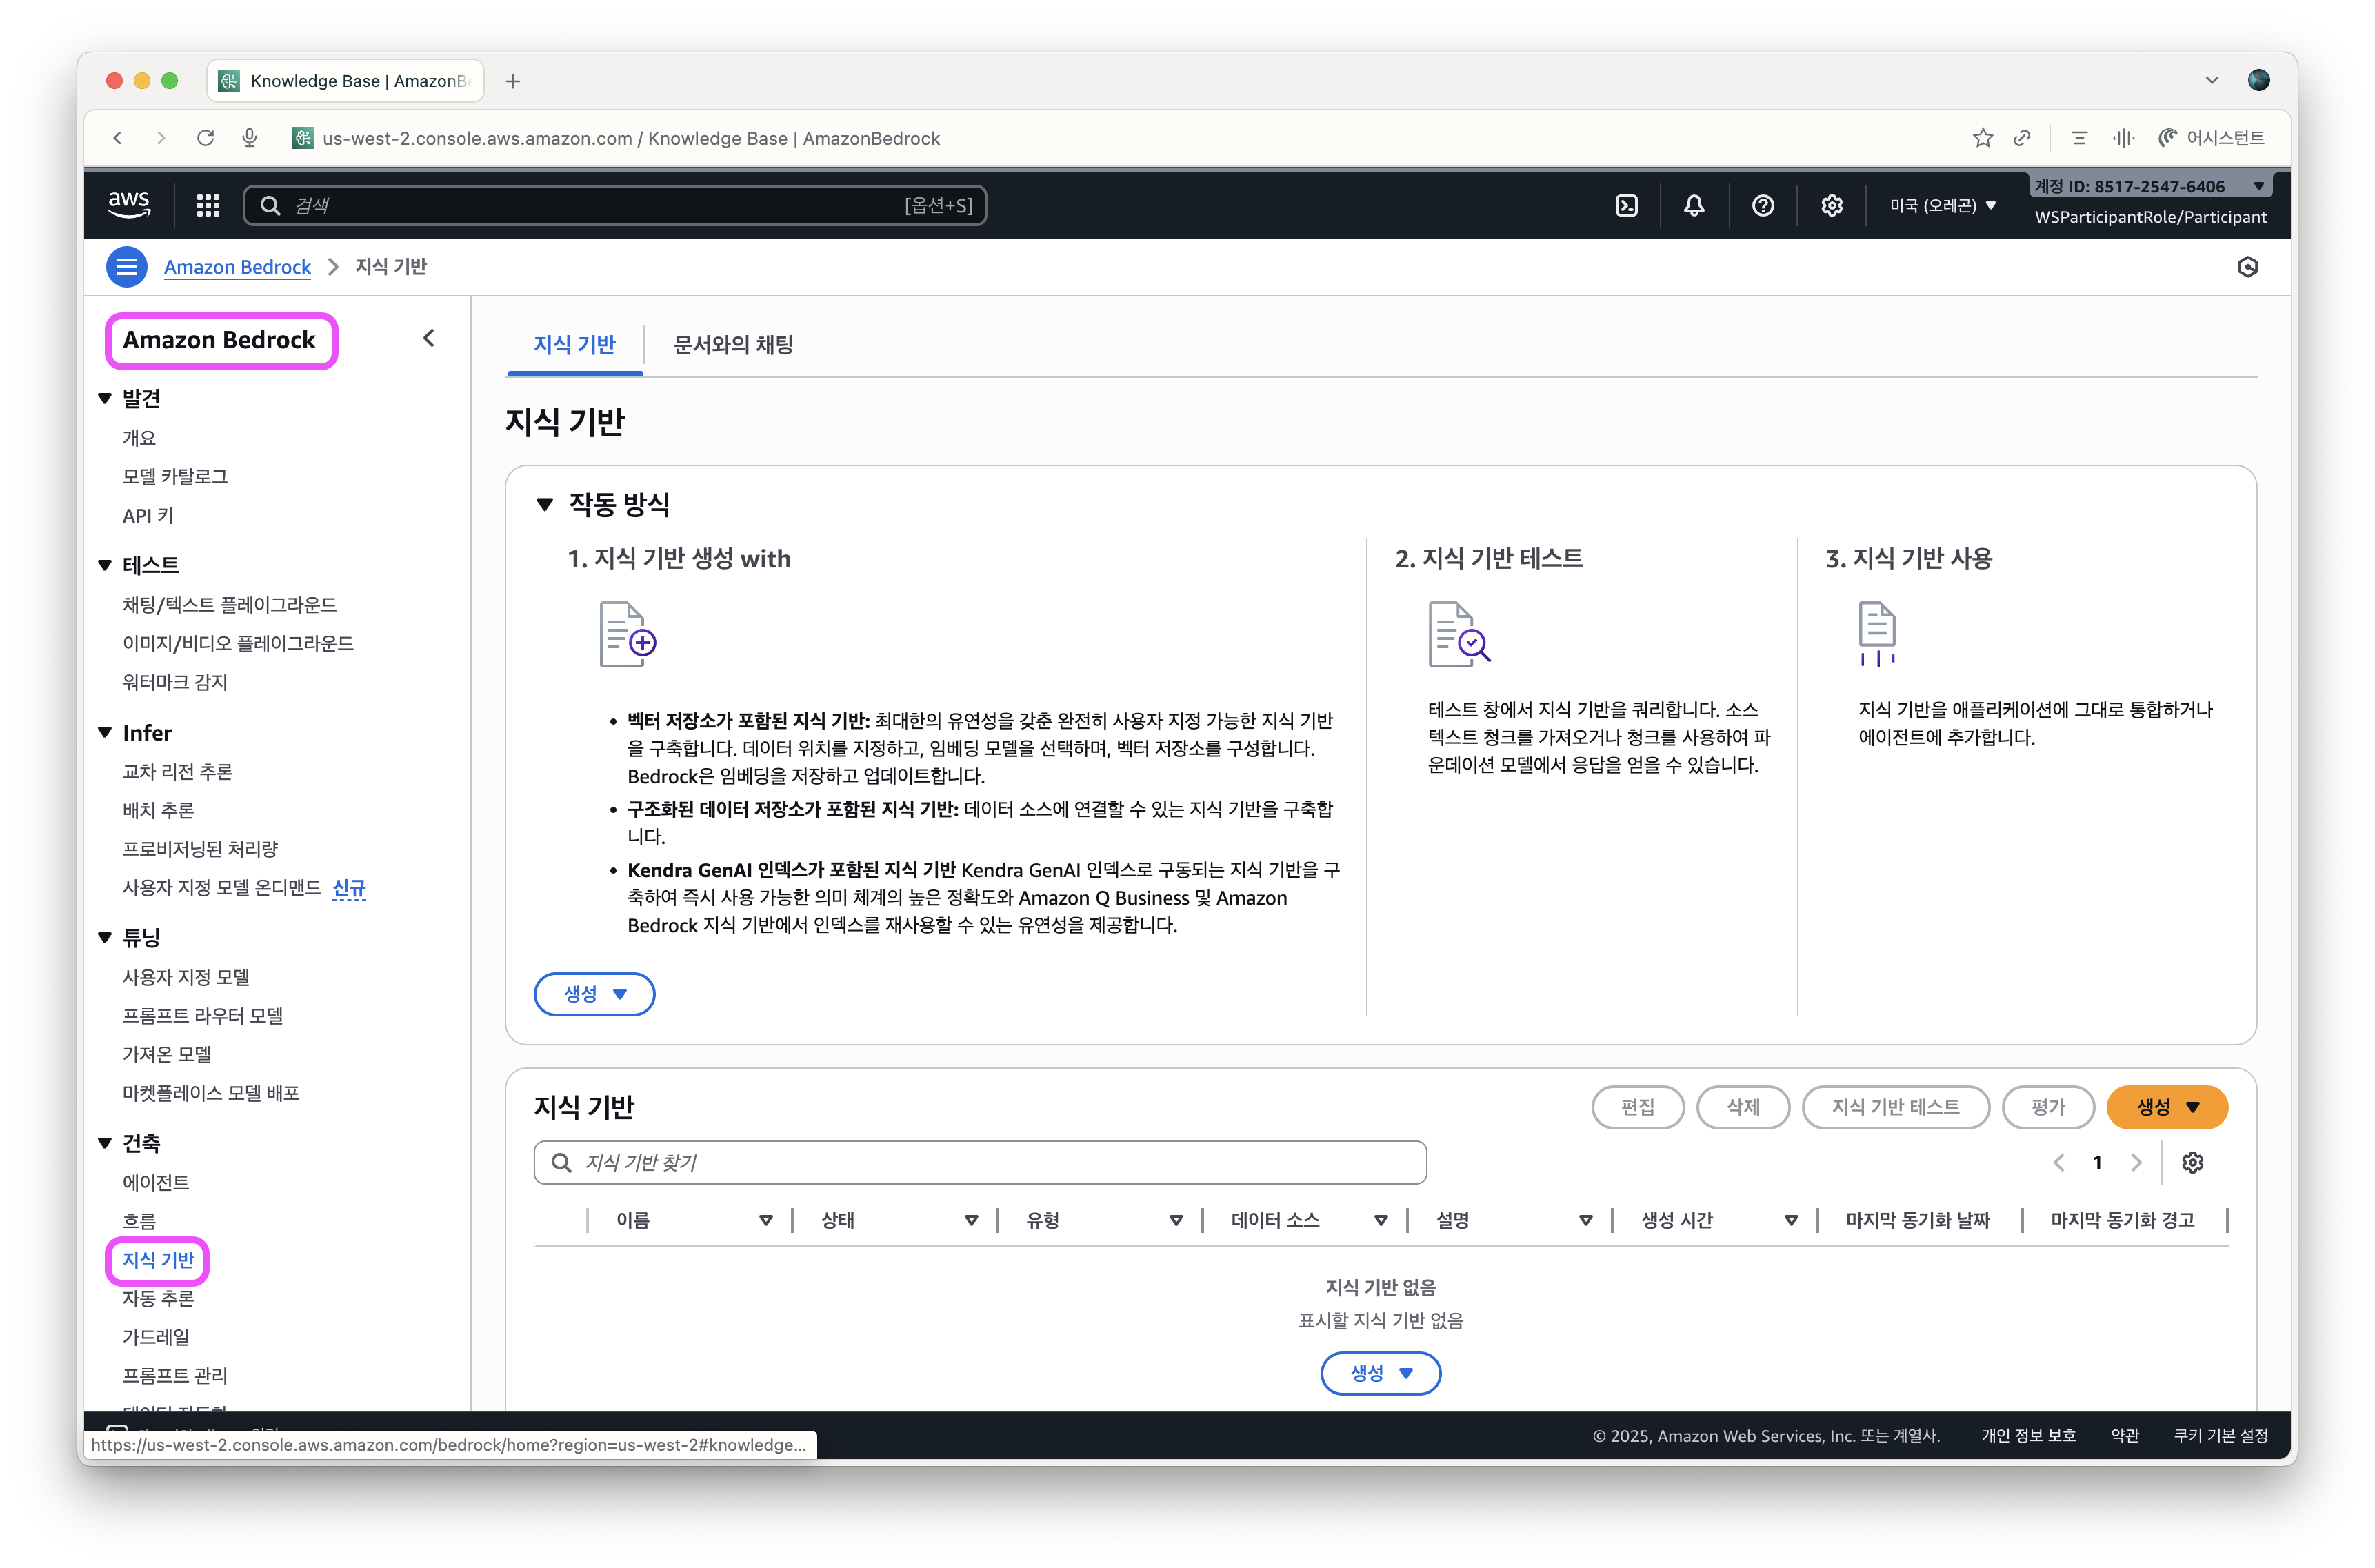Image resolution: width=2375 pixels, height=1568 pixels.
Task: Collapse the 테스트 navigation section
Action: (105, 565)
